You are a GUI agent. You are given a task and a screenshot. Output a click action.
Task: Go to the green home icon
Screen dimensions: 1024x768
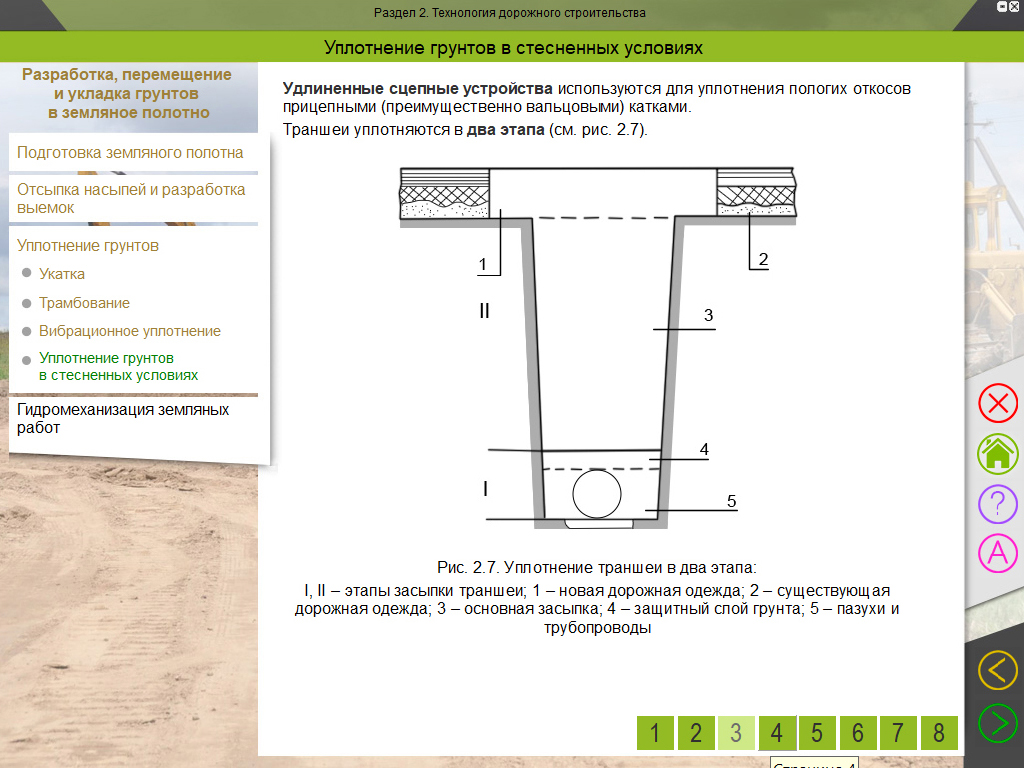(x=997, y=453)
